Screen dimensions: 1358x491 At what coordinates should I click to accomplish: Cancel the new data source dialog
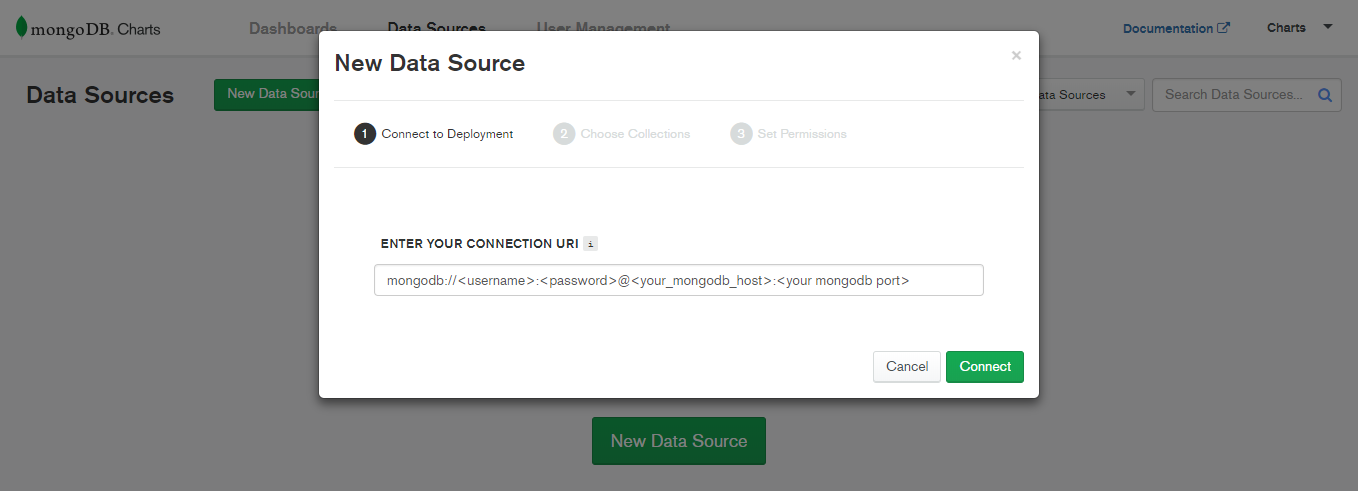(x=907, y=367)
